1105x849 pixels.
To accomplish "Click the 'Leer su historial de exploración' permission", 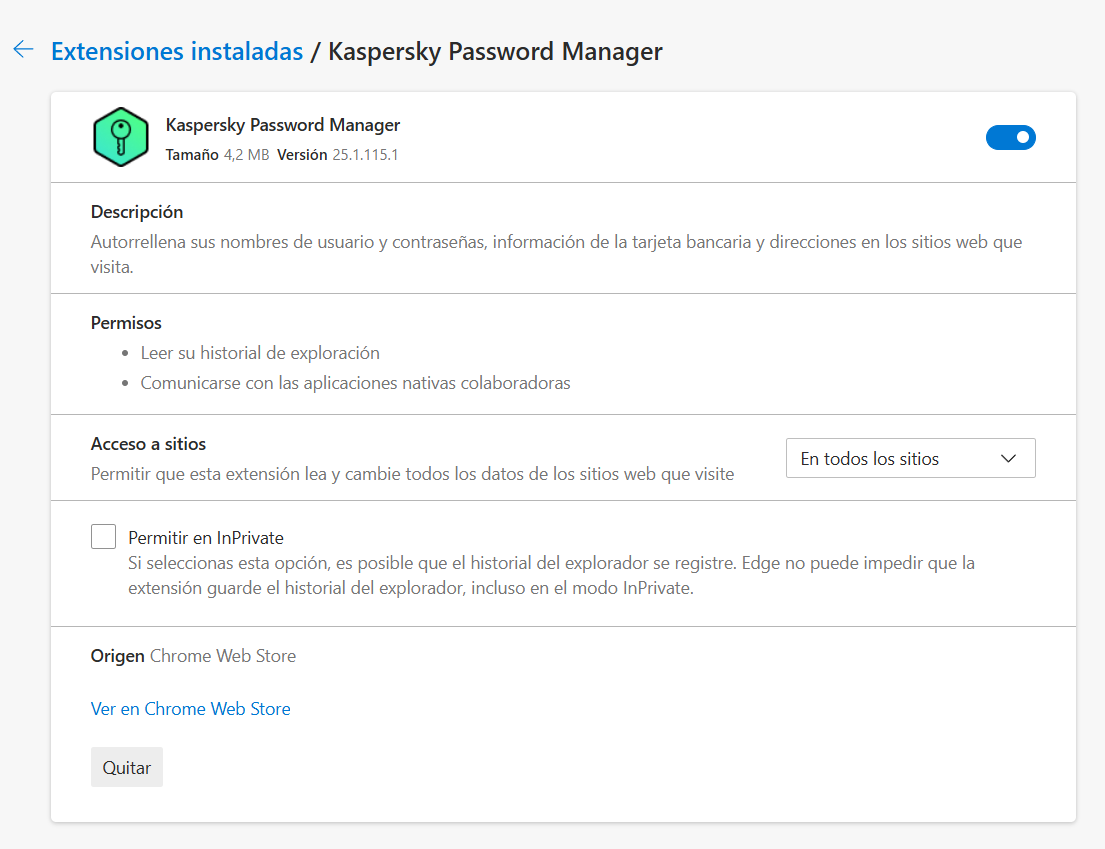I will (x=260, y=353).
